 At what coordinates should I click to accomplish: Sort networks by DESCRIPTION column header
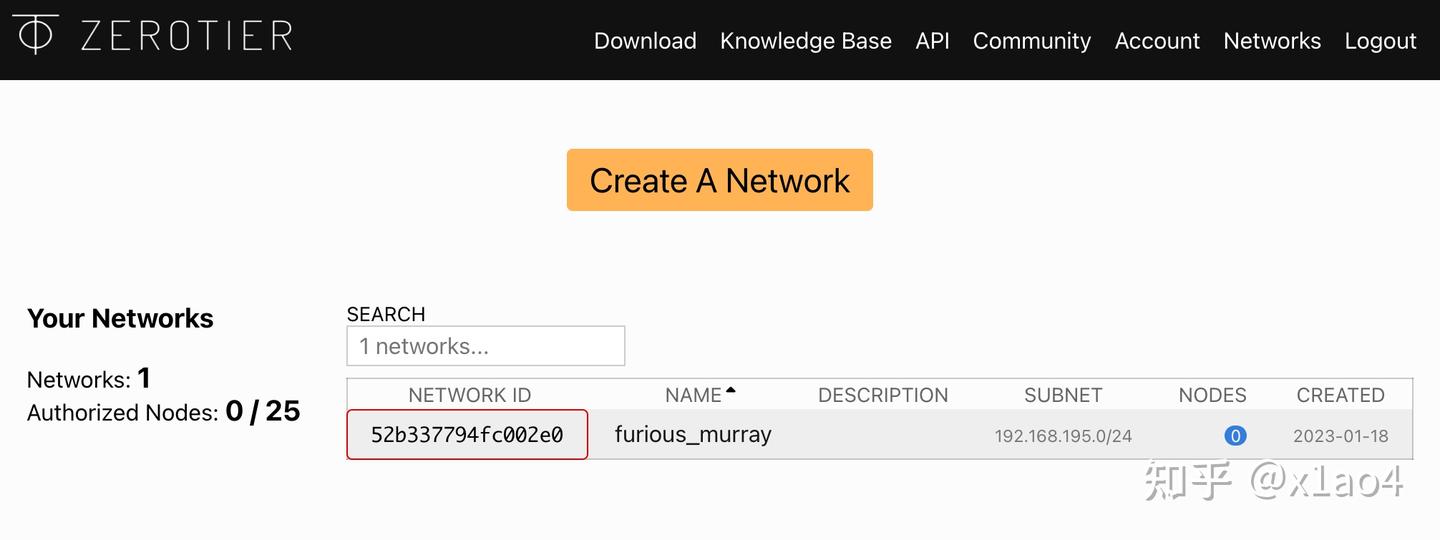click(x=882, y=395)
